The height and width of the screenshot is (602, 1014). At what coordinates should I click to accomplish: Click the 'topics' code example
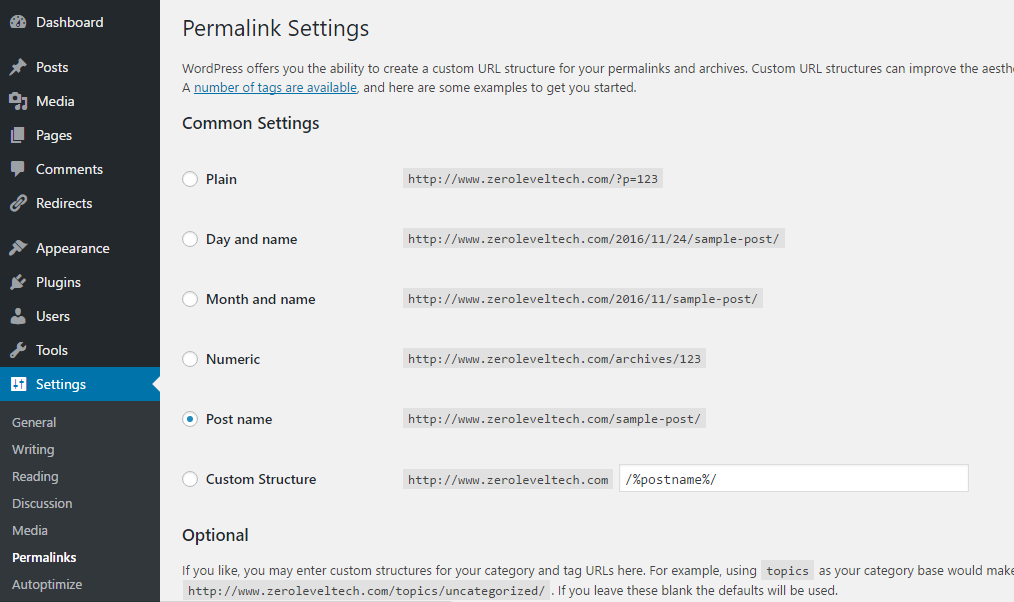(x=787, y=571)
